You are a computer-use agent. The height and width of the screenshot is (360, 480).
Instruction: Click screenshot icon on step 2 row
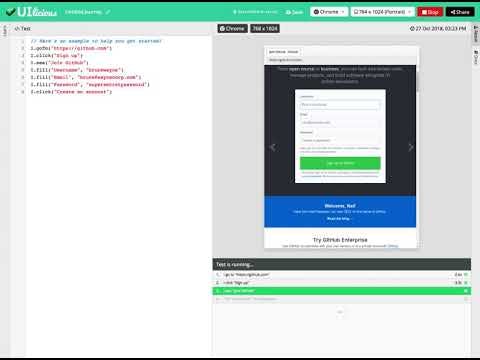click(x=466, y=283)
